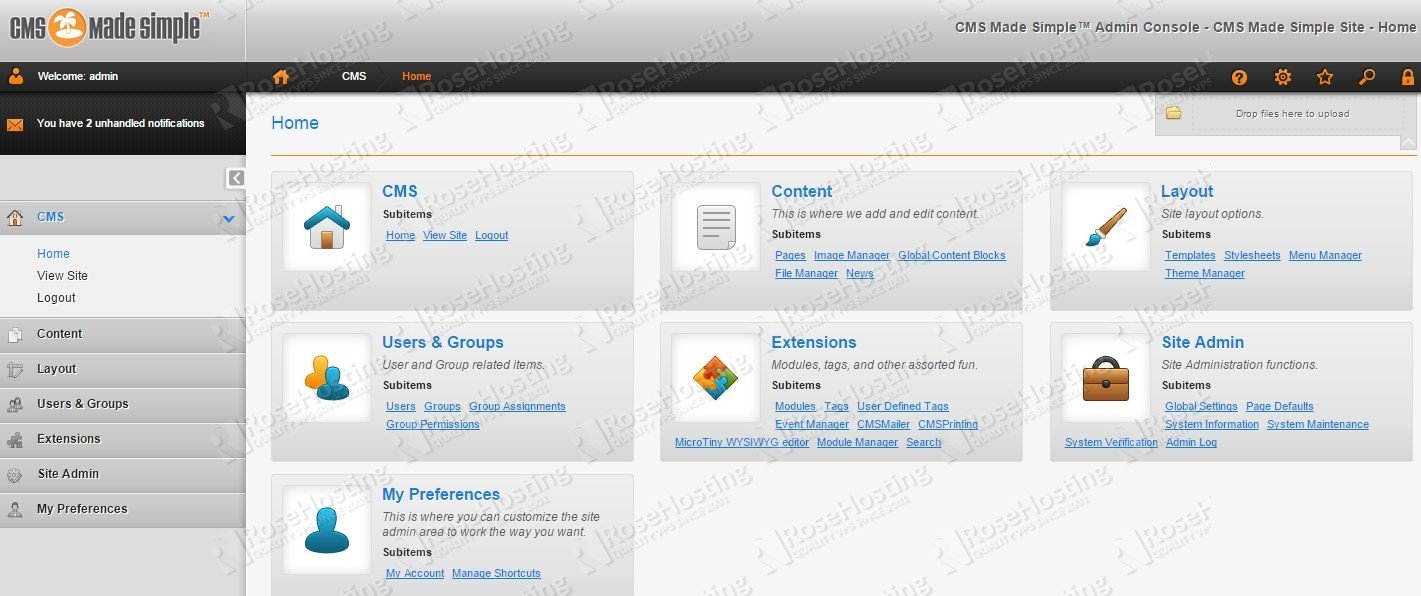Click the people icon on Users & Groups card
Screen dimensions: 1421x596
(326, 378)
